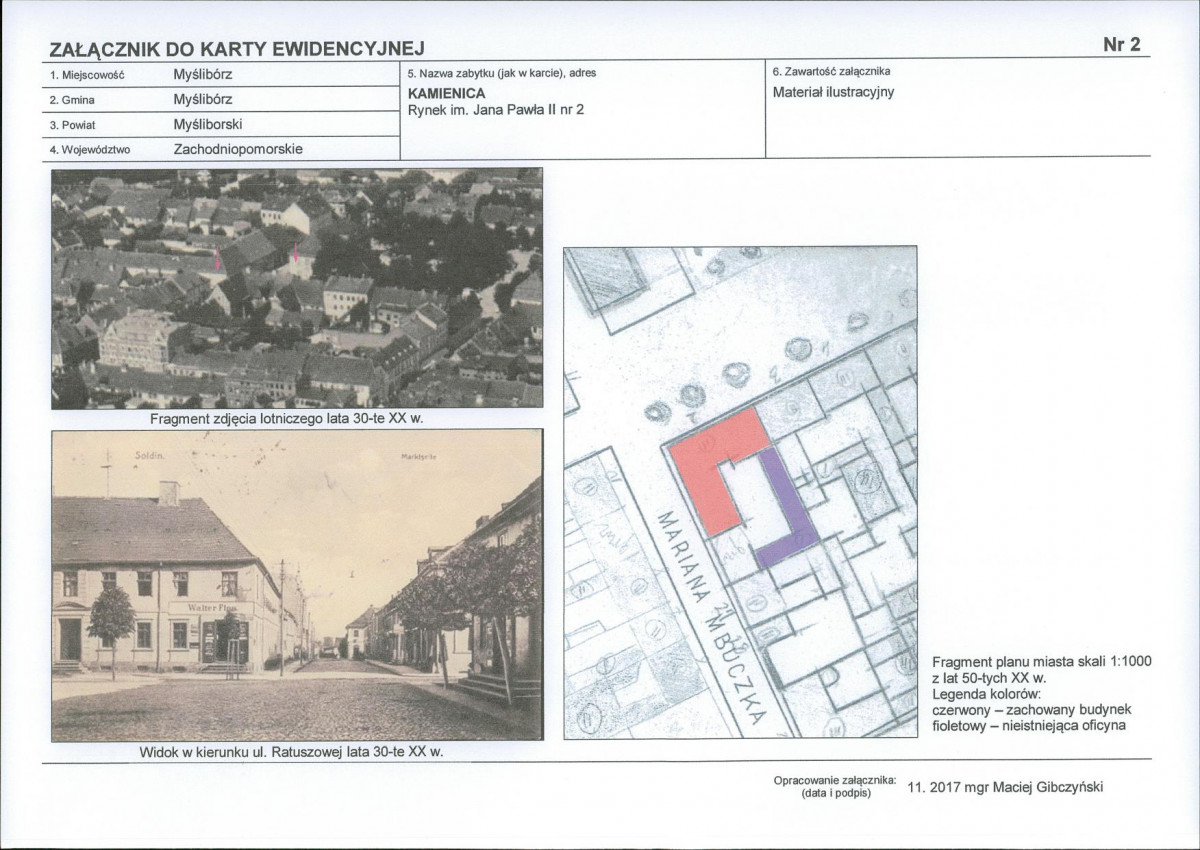Click the Nr 2 attachment number
Screen dimensions: 1200x850
click(x=1121, y=45)
